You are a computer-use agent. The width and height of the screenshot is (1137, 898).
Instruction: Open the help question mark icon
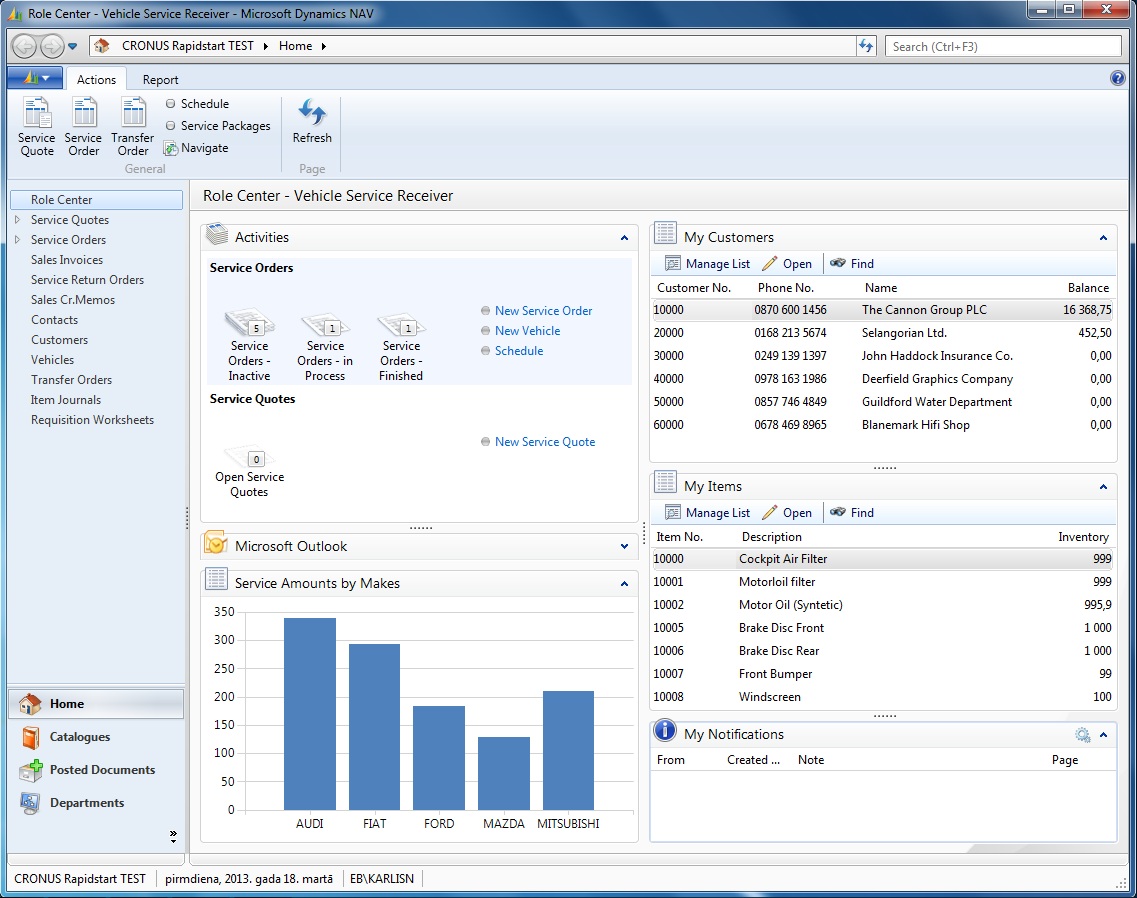pos(1117,78)
